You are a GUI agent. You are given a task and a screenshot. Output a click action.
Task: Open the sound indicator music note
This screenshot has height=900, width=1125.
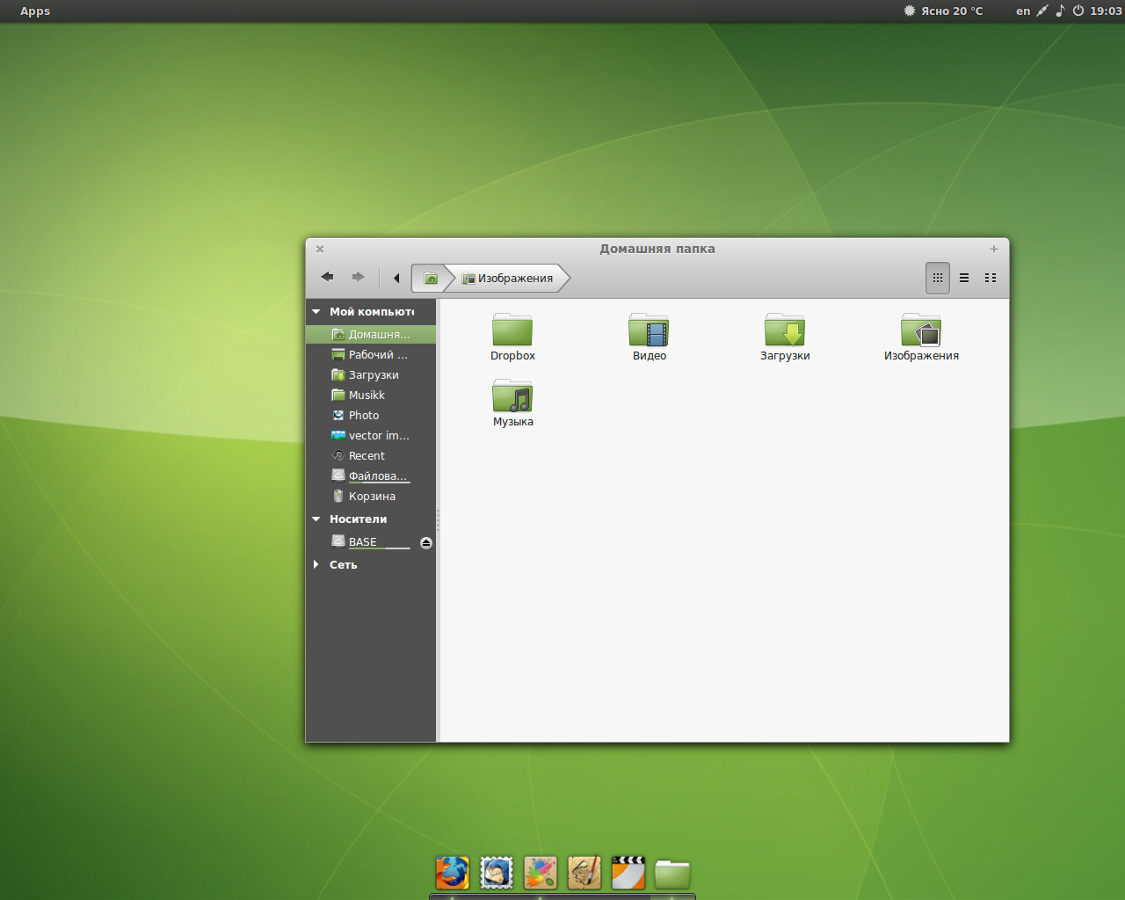tap(1060, 11)
